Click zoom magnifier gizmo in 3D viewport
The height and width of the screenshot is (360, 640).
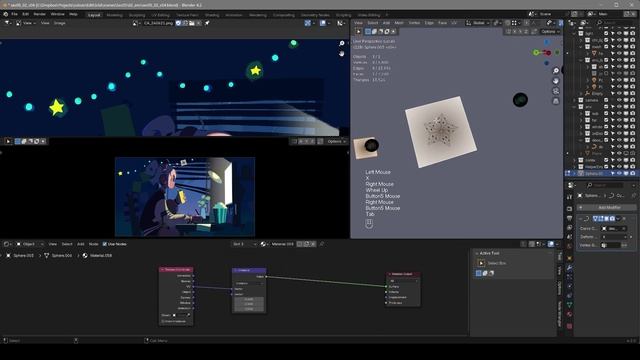(556, 71)
